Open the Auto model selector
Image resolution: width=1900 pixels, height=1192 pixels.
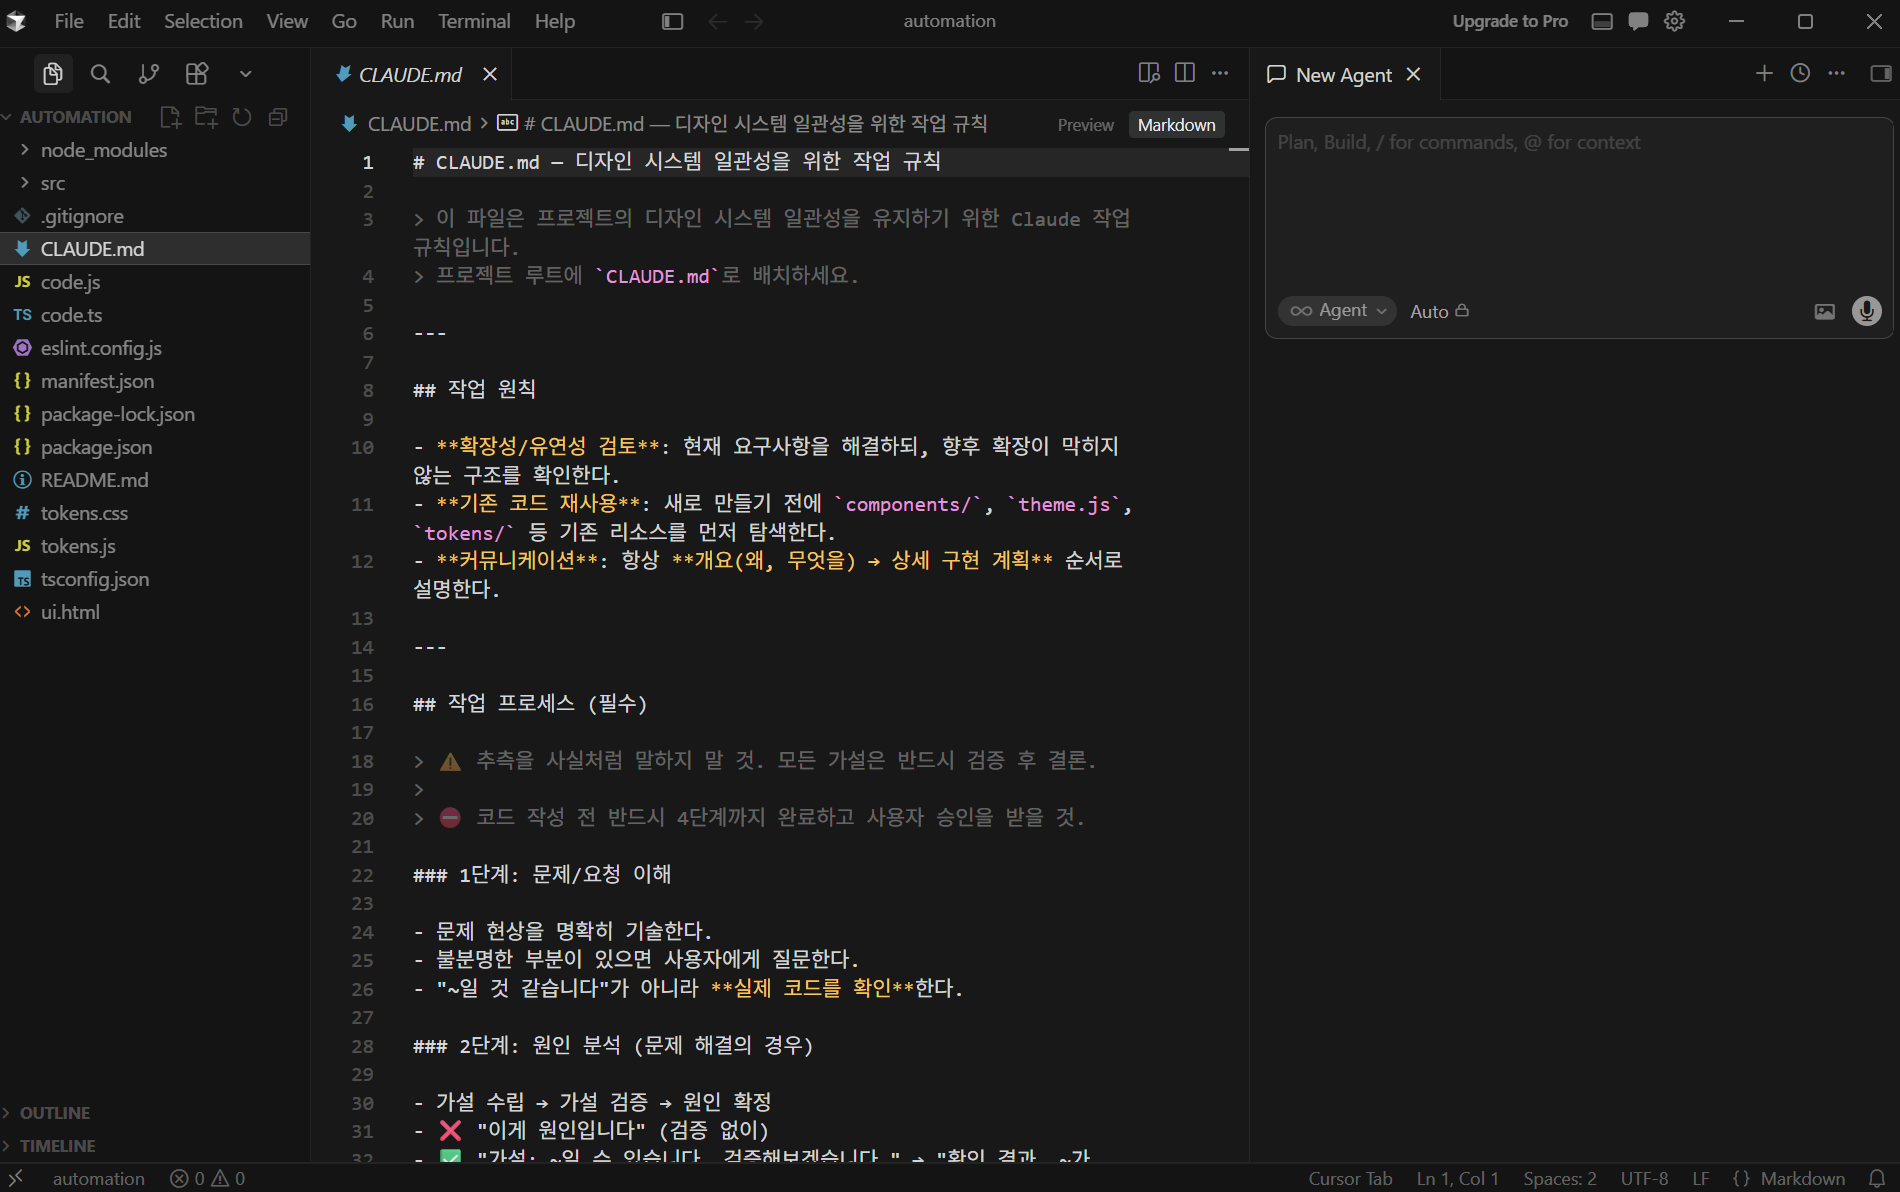[1439, 311]
